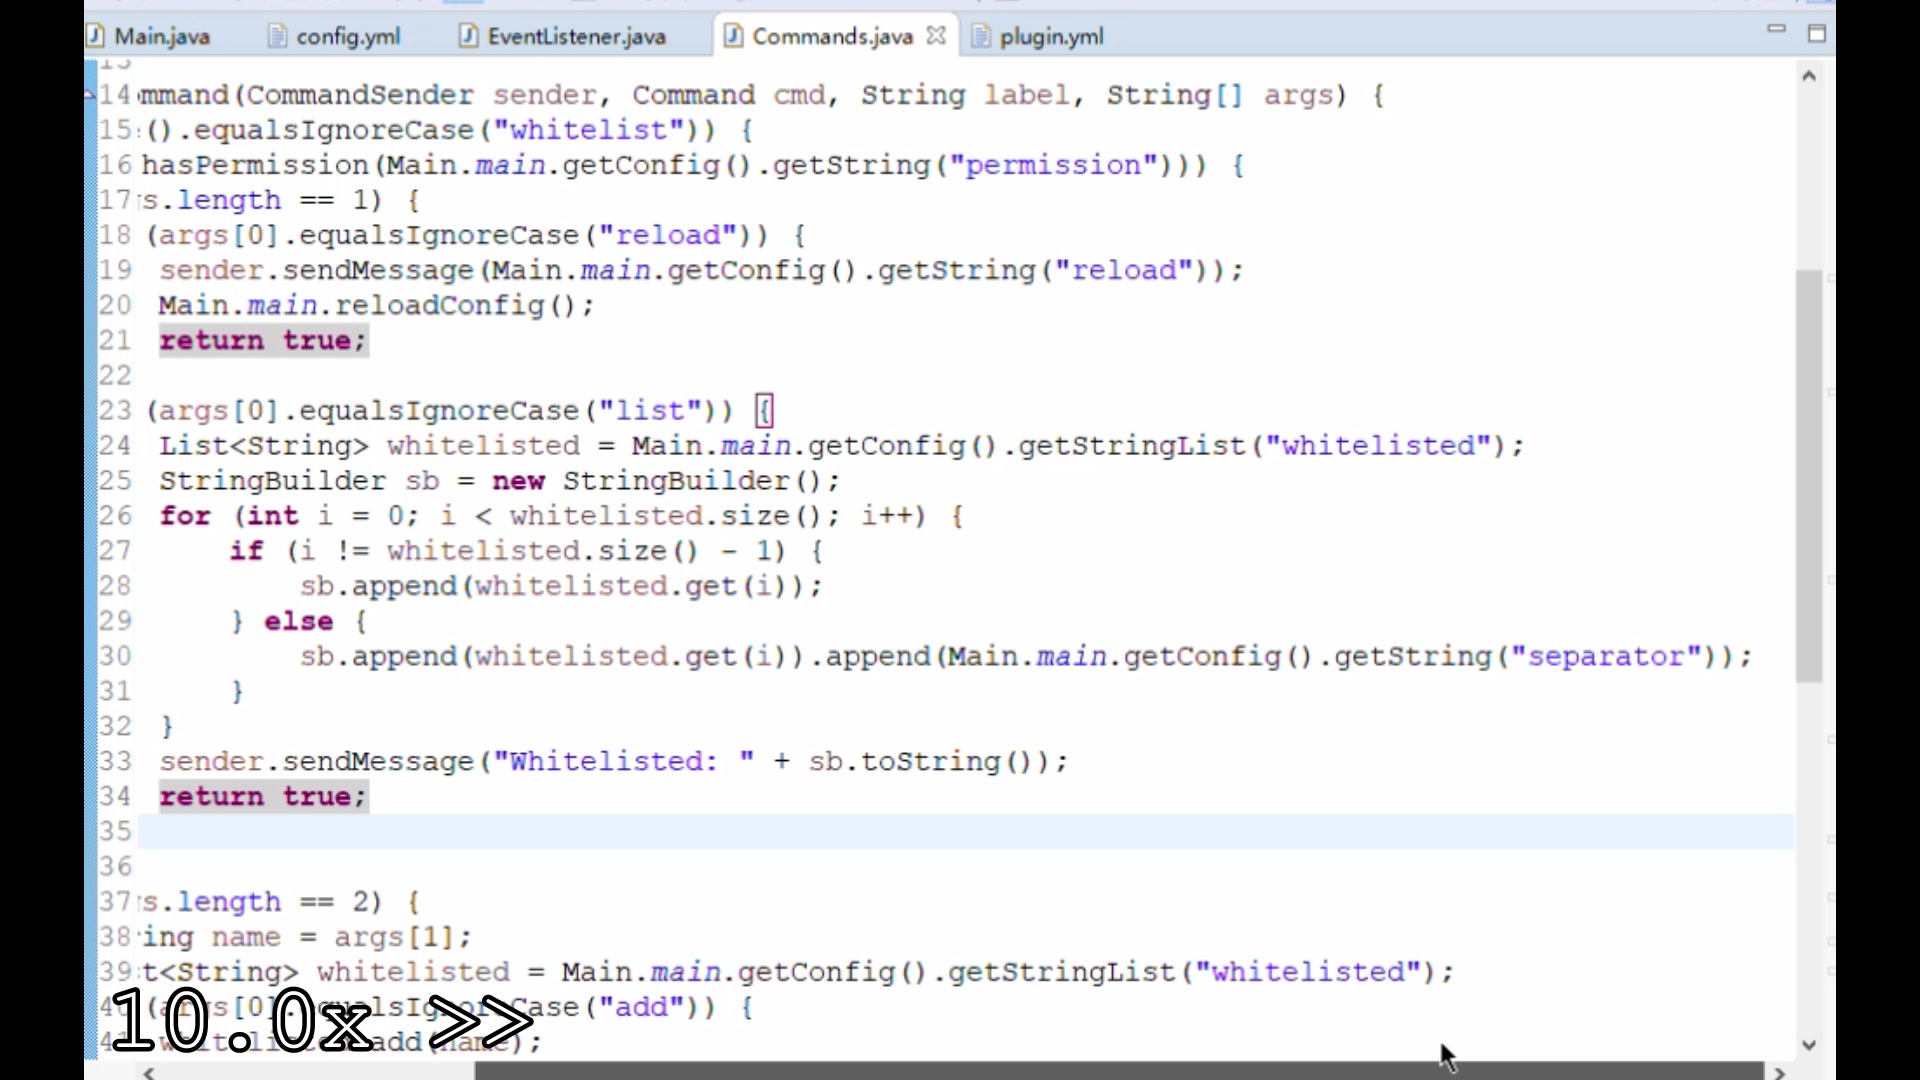Image resolution: width=1920 pixels, height=1080 pixels.
Task: Click the "whitelist" string on line 15
Action: click(x=589, y=130)
